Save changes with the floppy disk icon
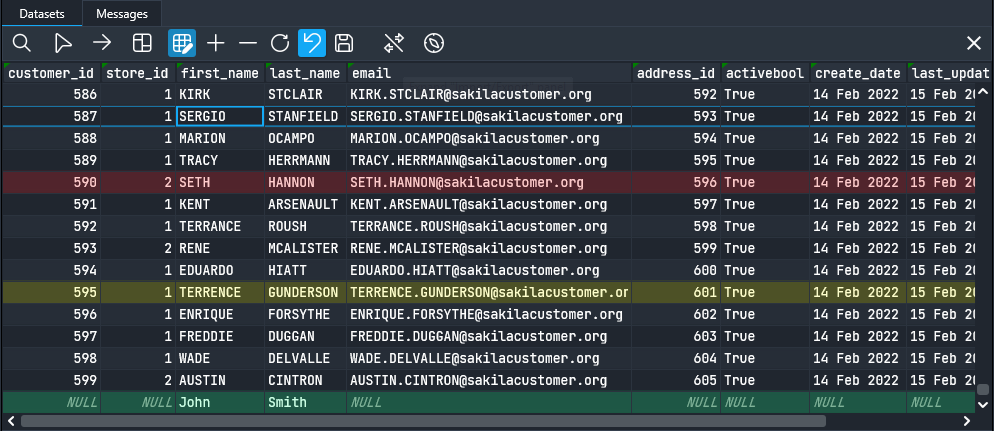The width and height of the screenshot is (994, 431). [344, 43]
